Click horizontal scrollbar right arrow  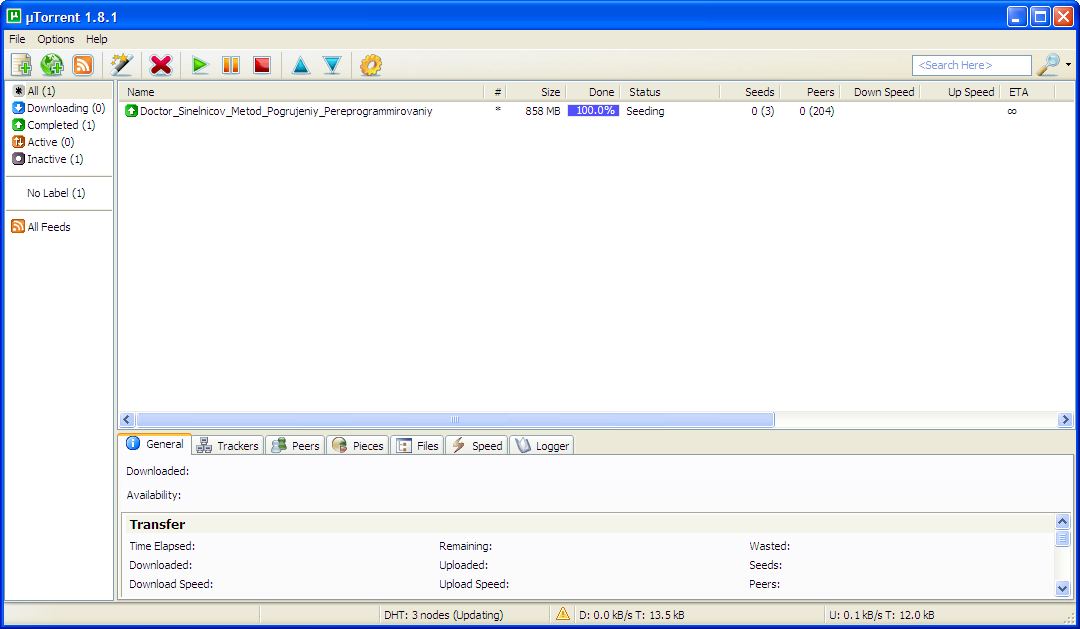[x=1065, y=420]
